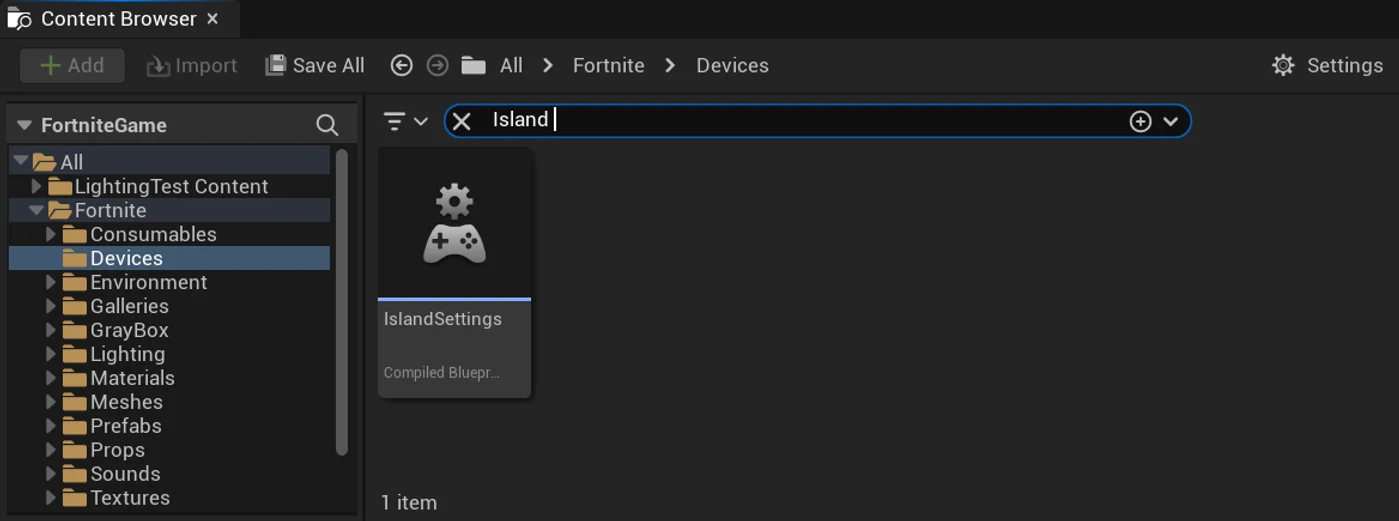Open the IslandSettings asset thumbnail
The height and width of the screenshot is (521, 1399).
[x=454, y=224]
